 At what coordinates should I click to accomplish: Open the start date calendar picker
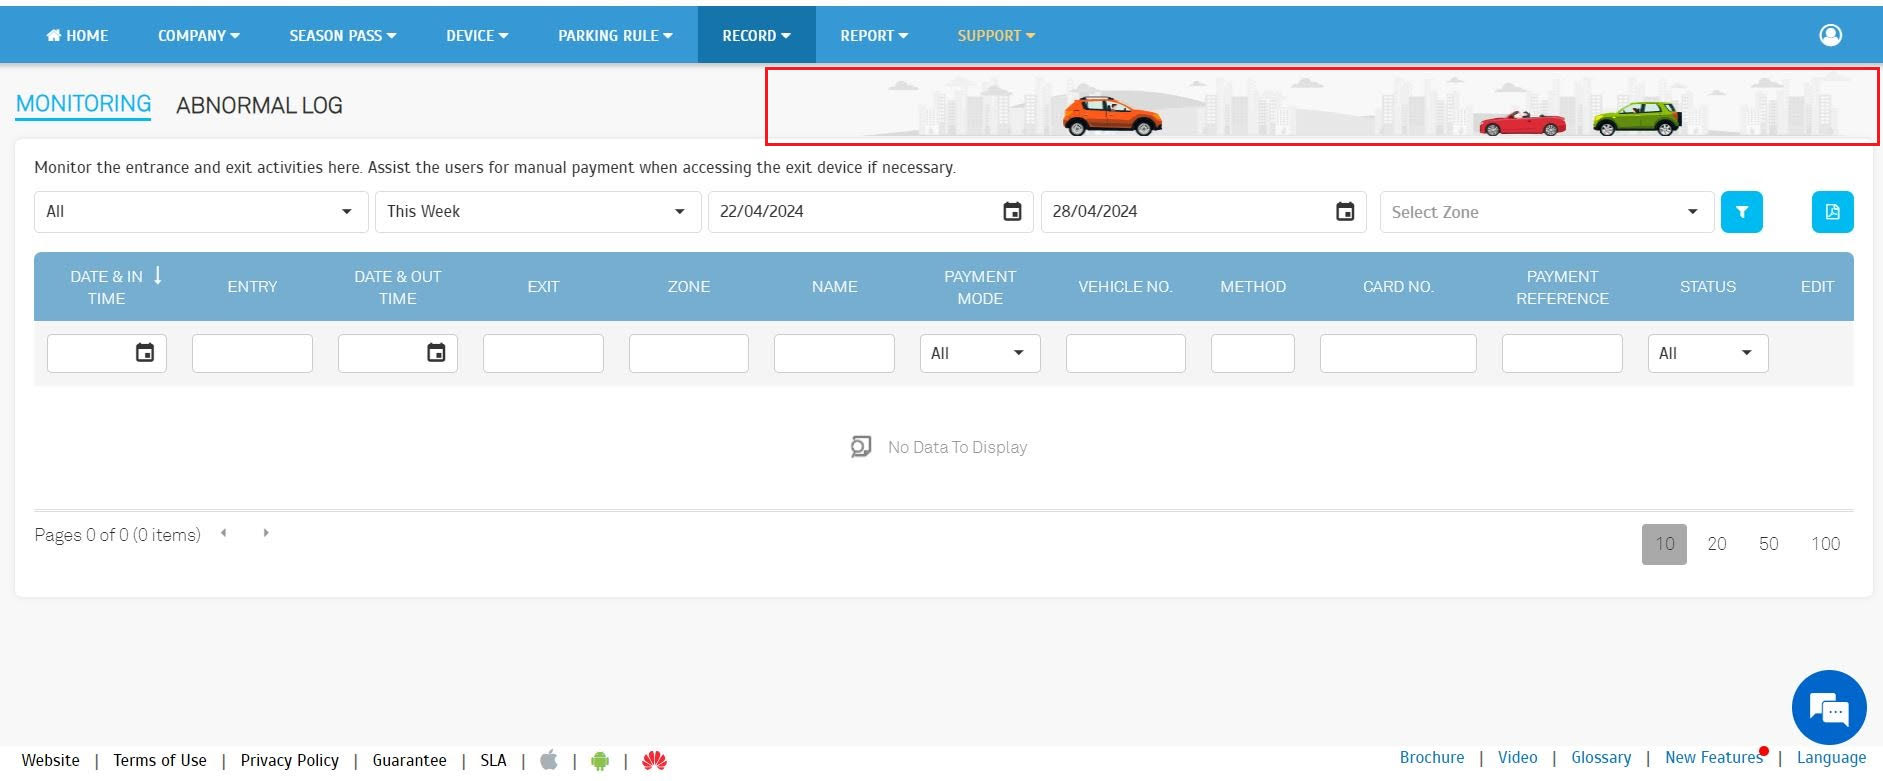(1012, 212)
